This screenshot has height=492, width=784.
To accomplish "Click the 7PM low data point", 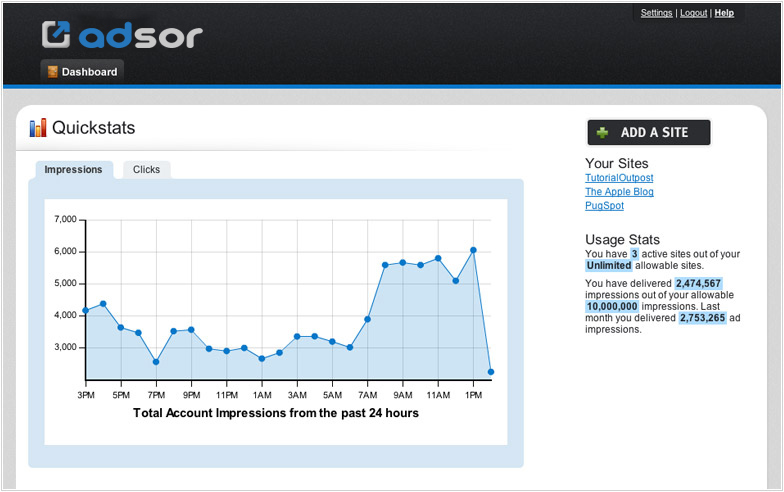I will click(x=156, y=362).
